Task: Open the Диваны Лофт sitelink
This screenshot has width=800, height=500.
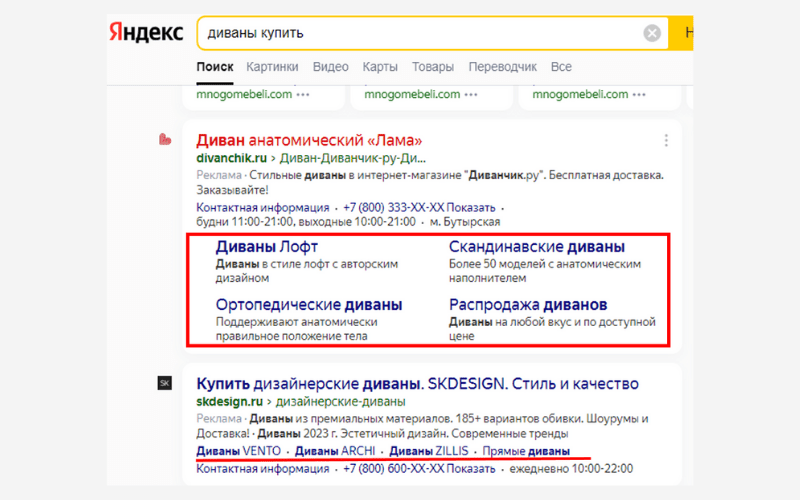Action: pyautogui.click(x=267, y=247)
